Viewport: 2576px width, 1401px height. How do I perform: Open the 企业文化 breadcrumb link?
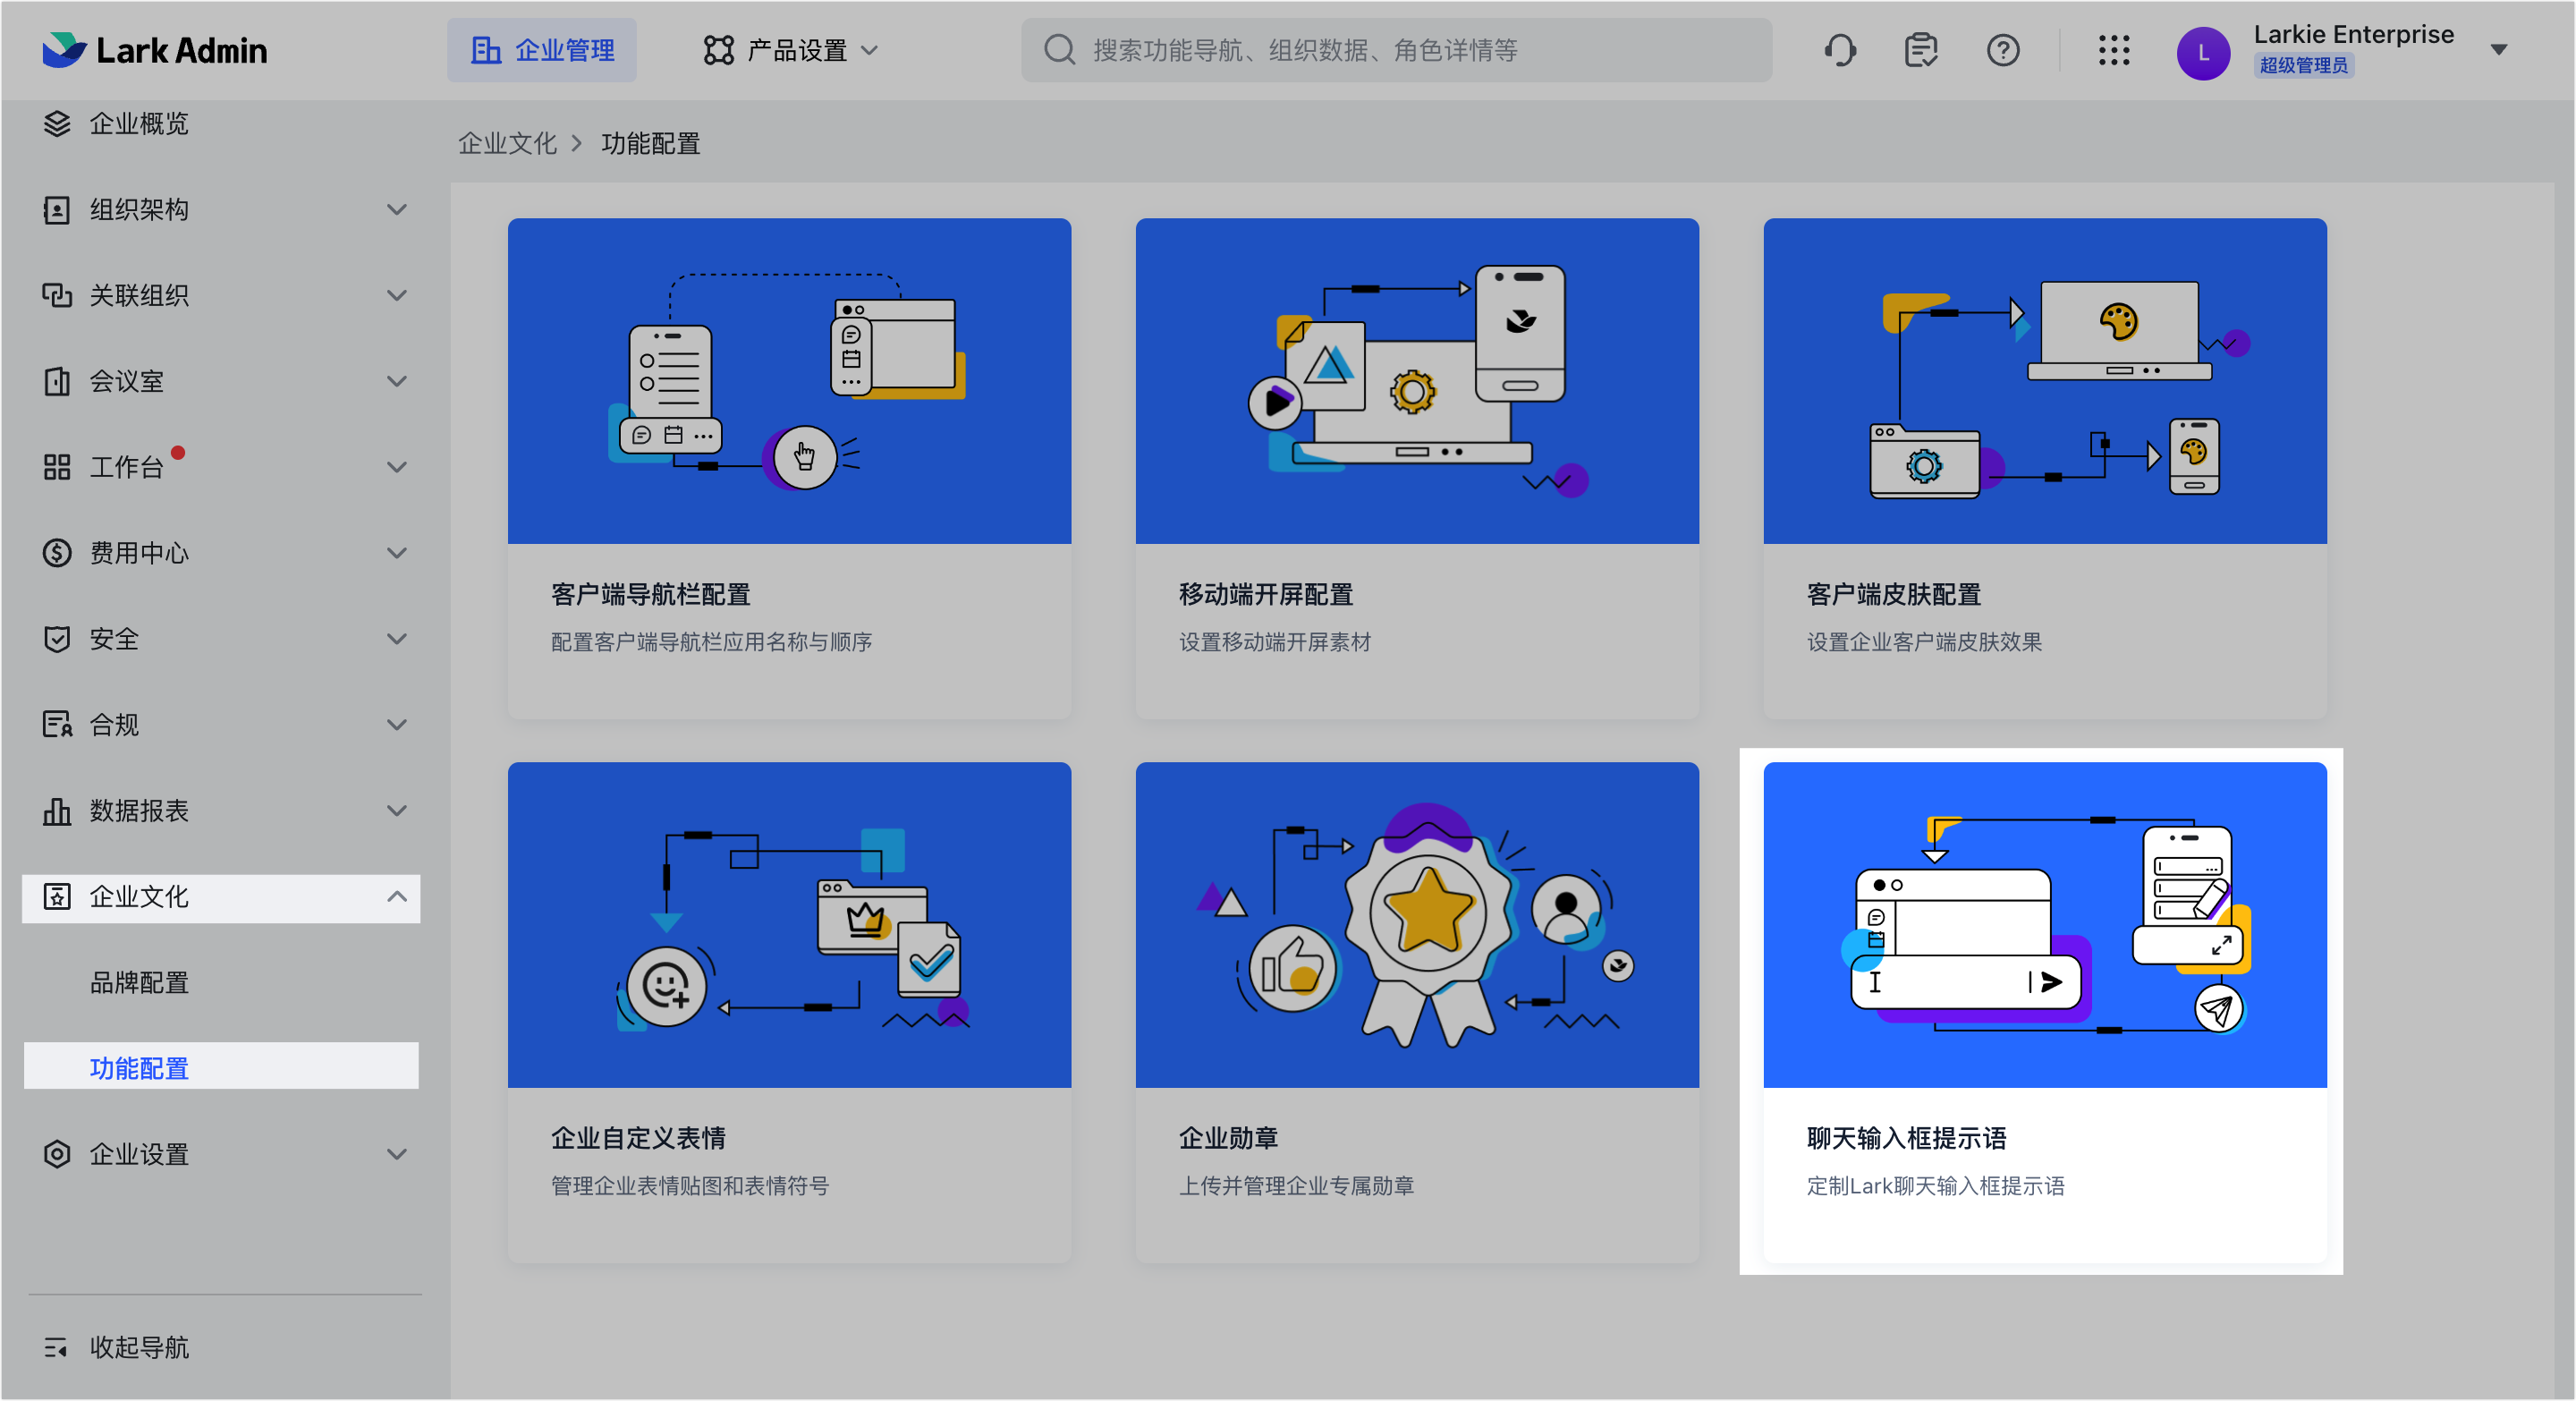pos(506,143)
